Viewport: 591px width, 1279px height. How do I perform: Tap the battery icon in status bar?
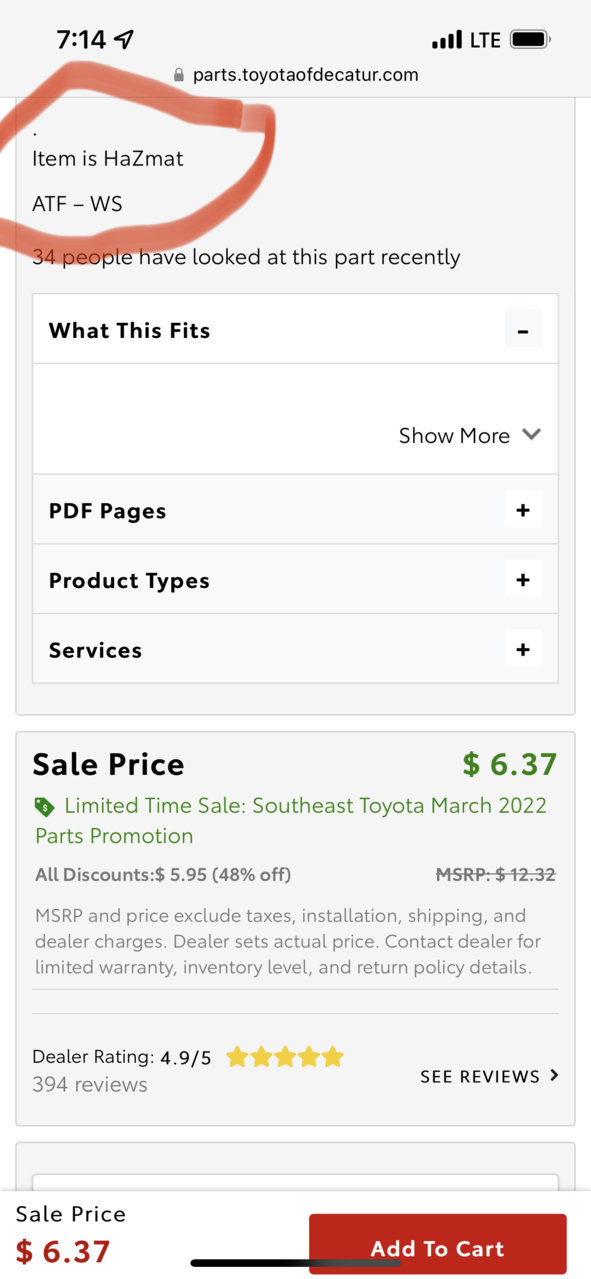click(530, 40)
